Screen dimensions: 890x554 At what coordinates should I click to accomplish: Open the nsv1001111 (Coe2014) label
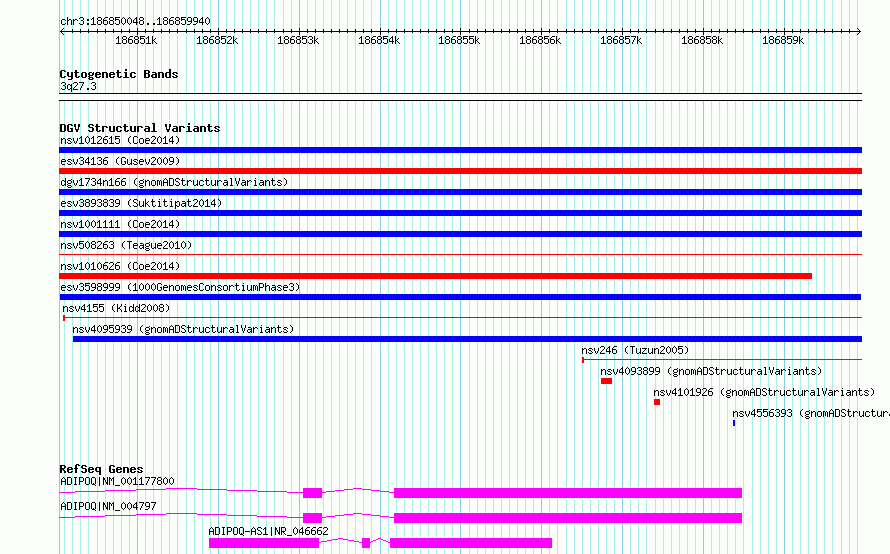[120, 224]
